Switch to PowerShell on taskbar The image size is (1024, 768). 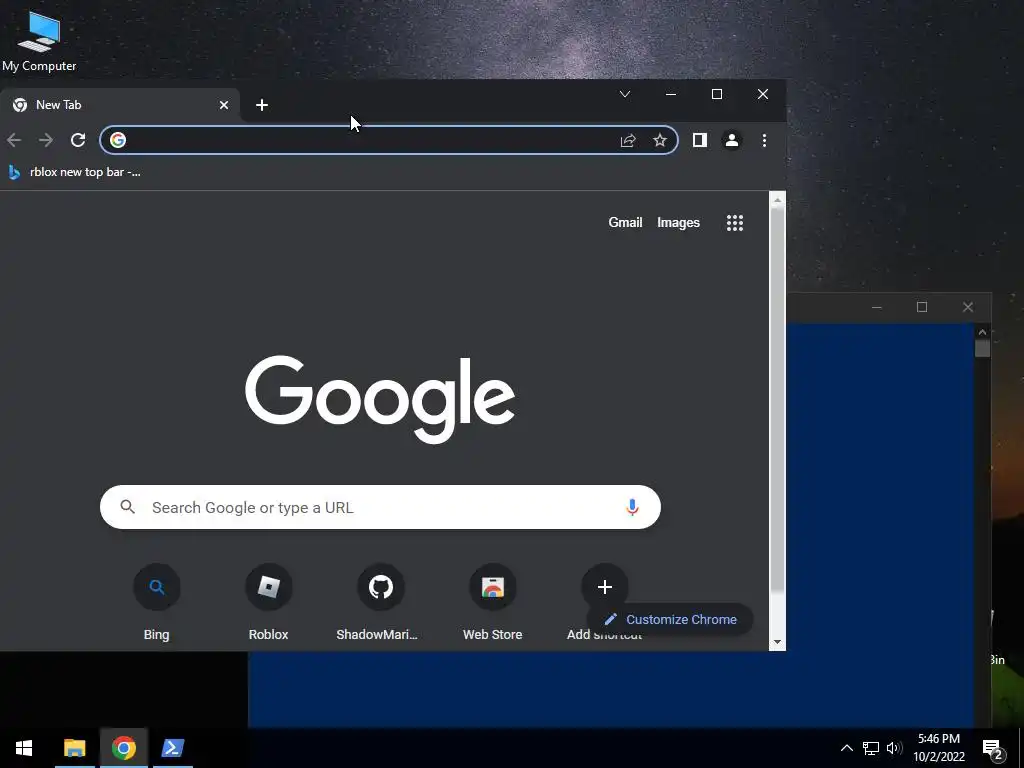point(173,748)
